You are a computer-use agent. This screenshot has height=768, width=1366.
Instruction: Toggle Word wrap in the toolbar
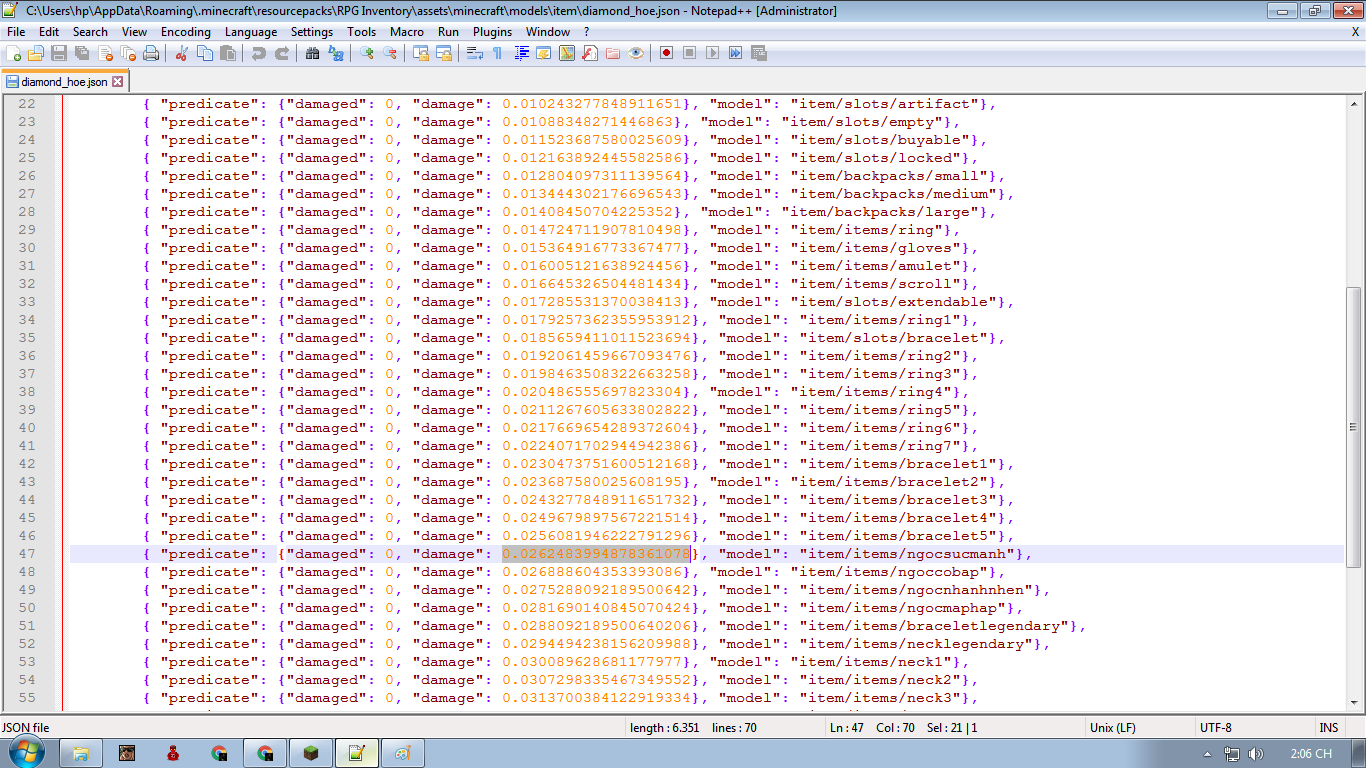point(475,53)
